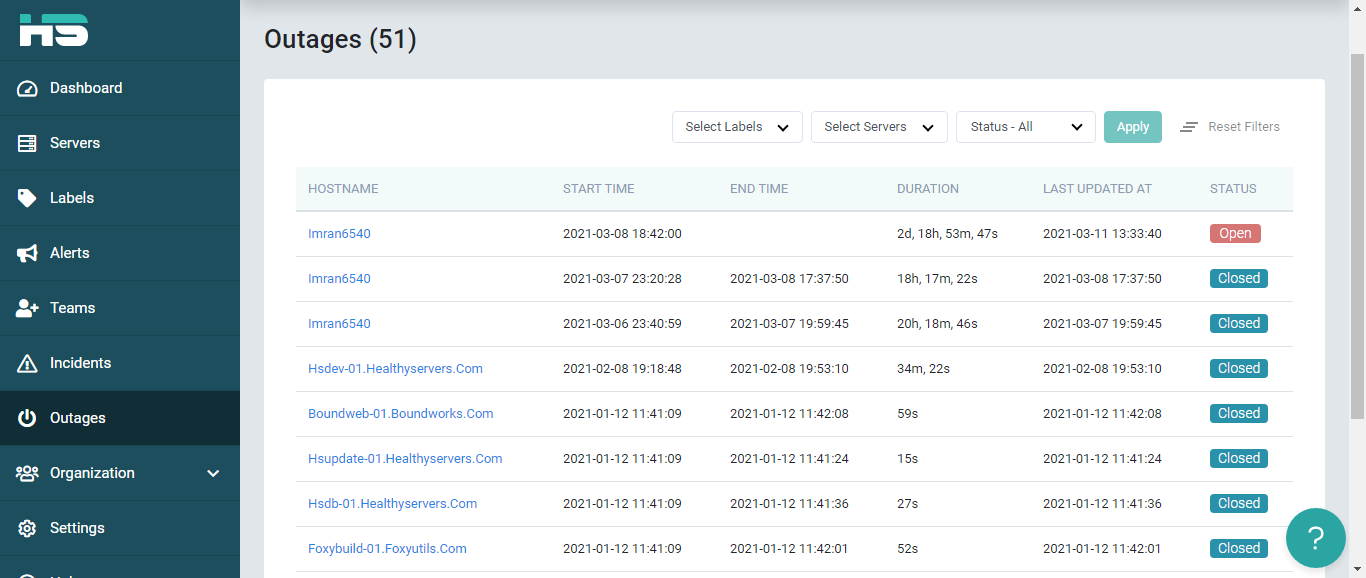Click the Incidents warning triangle icon

27,363
